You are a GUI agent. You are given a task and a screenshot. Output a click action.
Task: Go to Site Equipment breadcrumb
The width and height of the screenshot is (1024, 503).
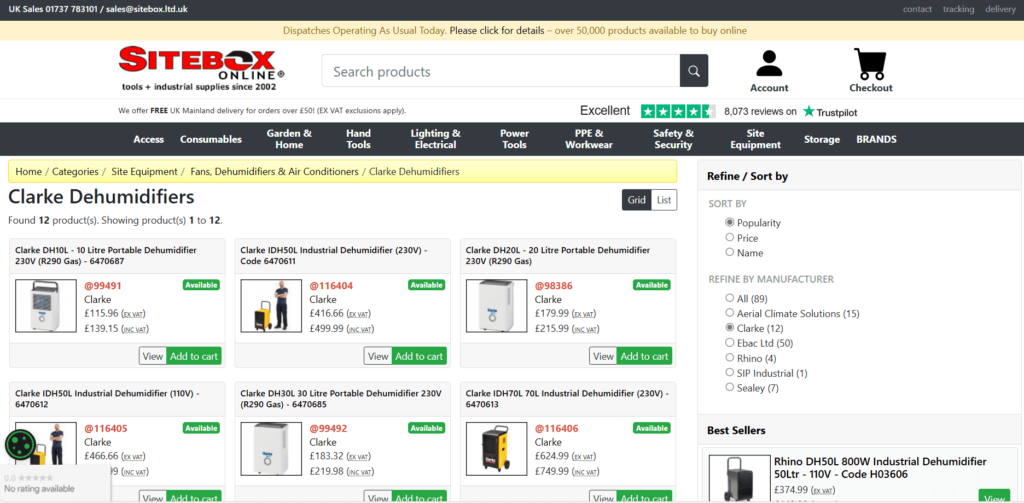click(144, 171)
